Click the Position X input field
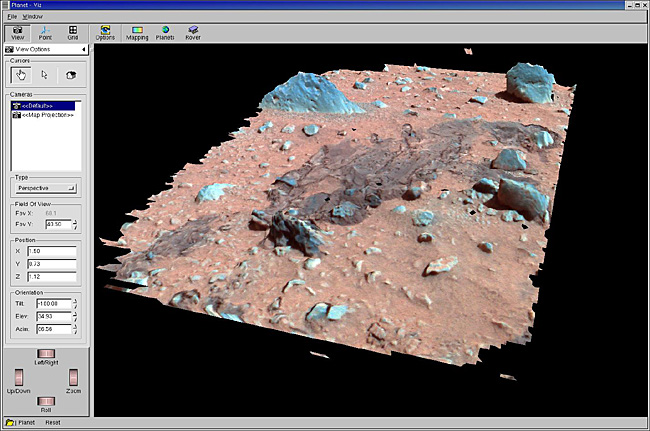This screenshot has height=431, width=650. (53, 250)
